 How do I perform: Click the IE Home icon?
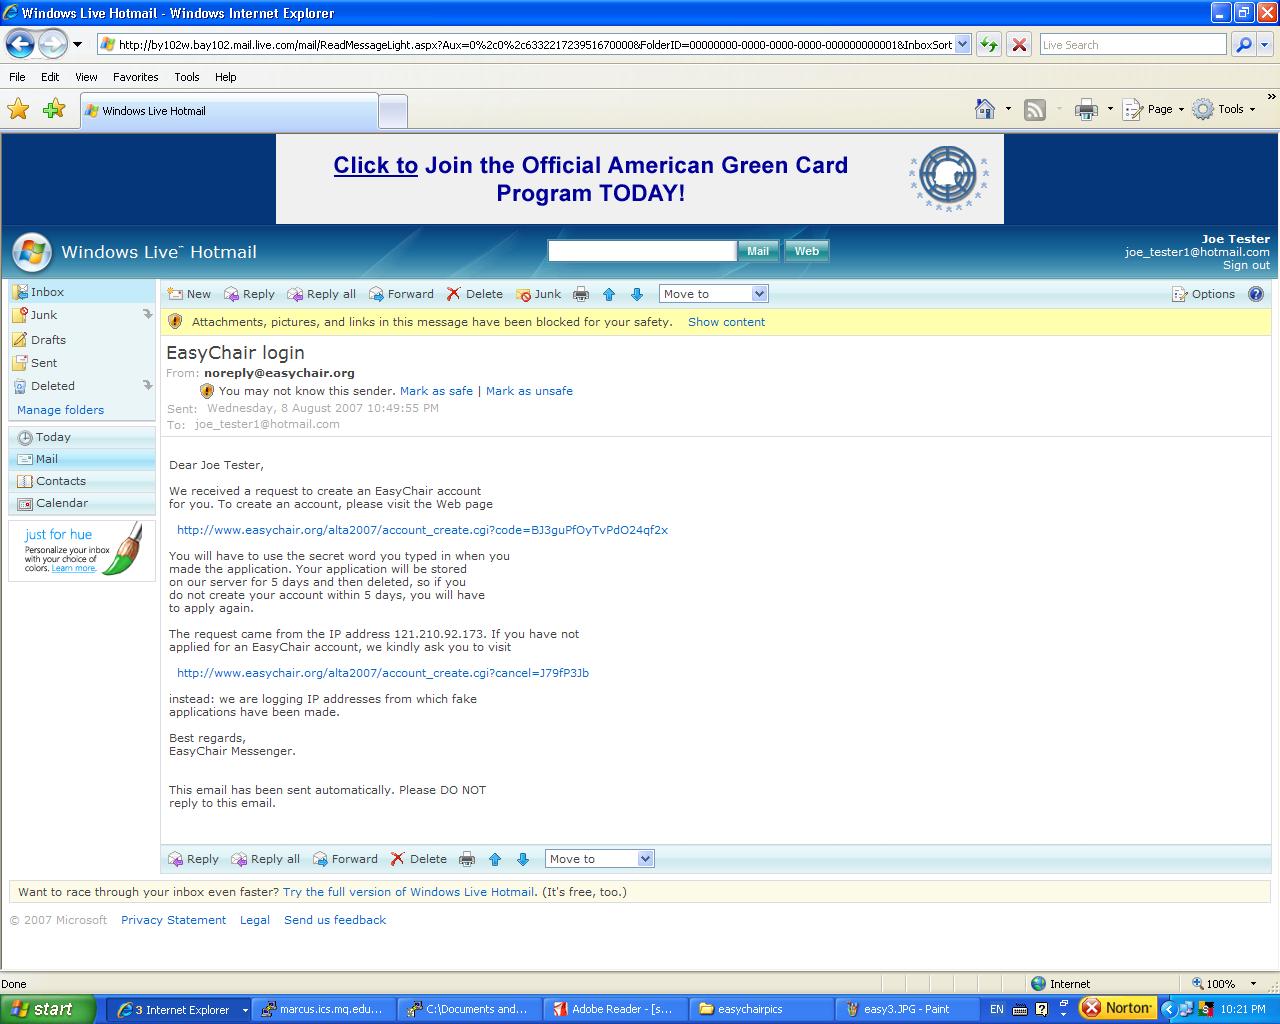985,109
